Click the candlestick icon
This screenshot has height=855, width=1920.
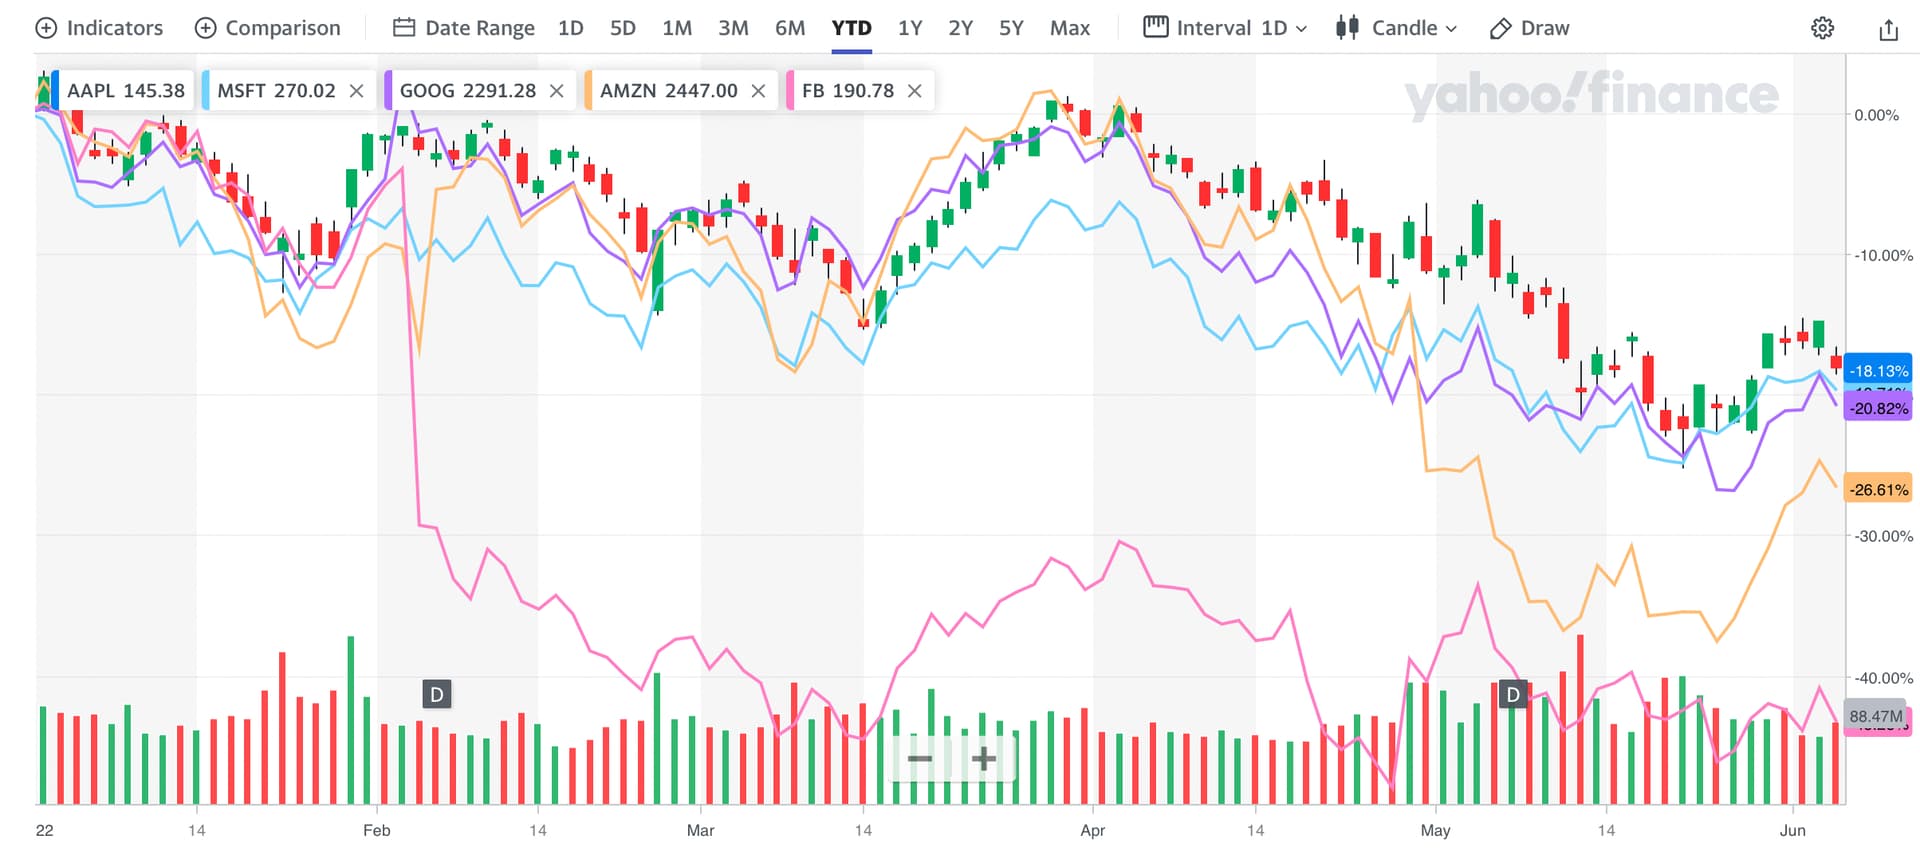coord(1347,28)
